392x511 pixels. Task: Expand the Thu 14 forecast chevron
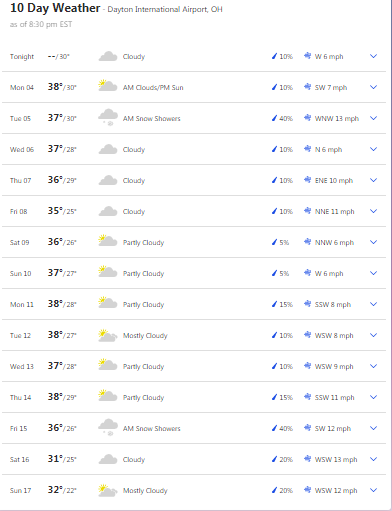374,397
